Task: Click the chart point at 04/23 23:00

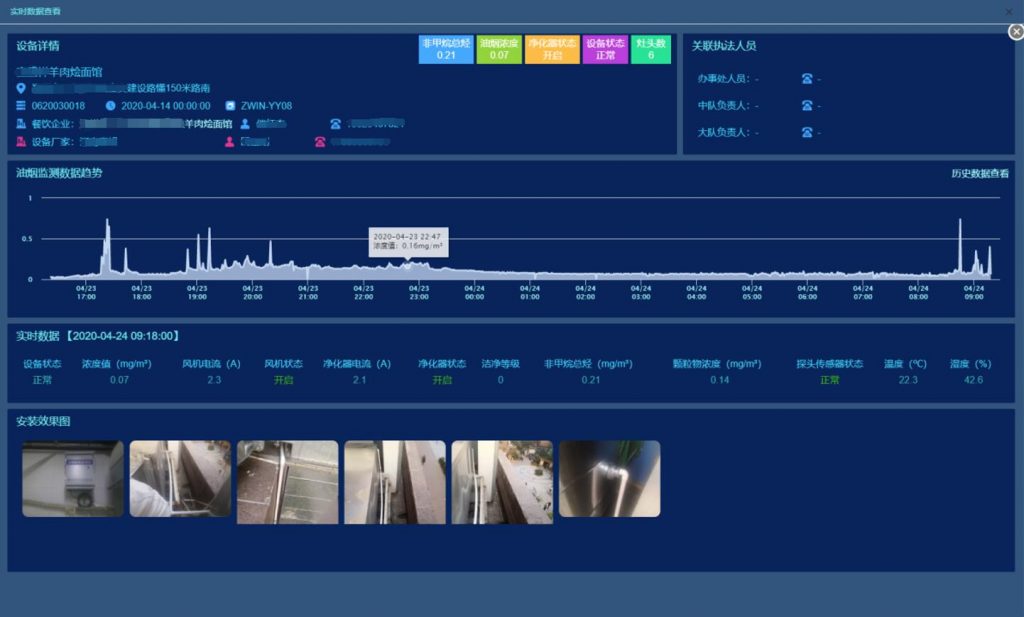Action: (419, 265)
